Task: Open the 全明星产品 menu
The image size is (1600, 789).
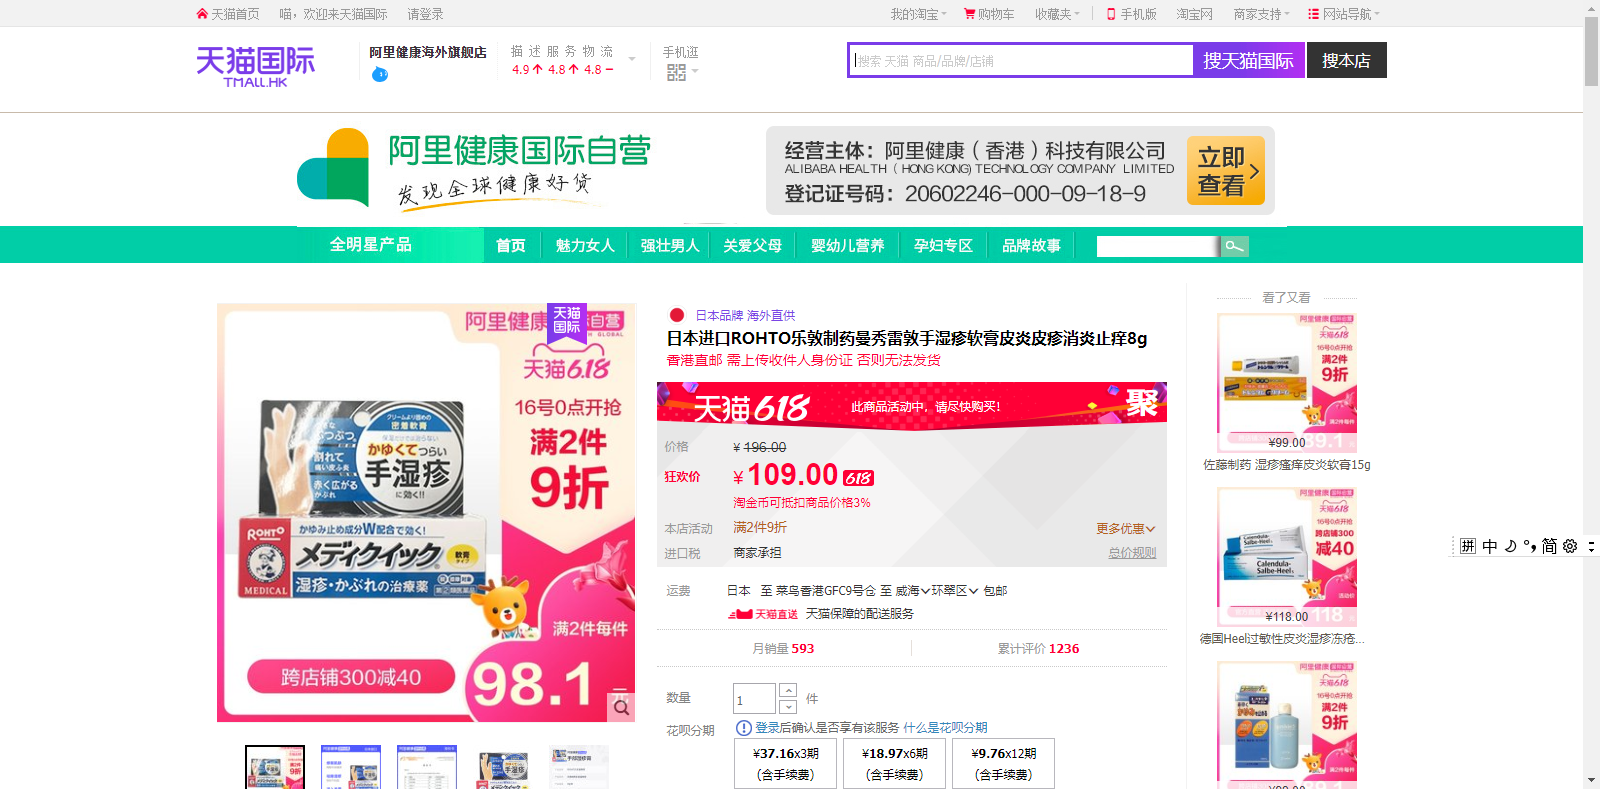Action: [x=371, y=244]
